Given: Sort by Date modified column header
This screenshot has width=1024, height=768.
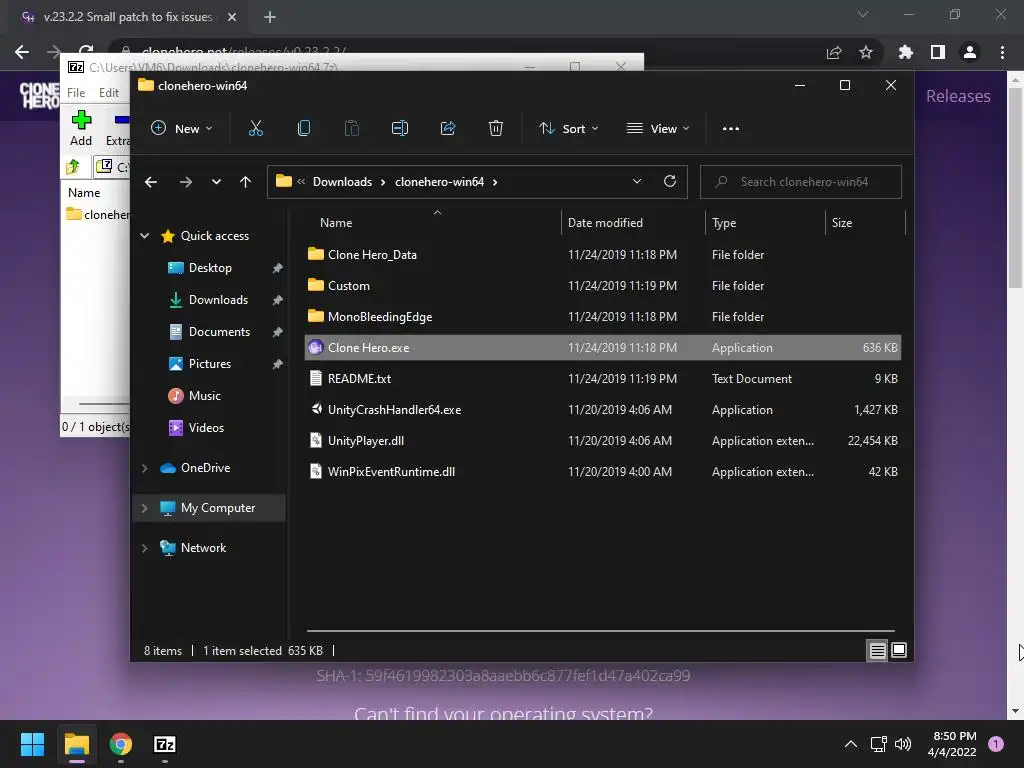Looking at the screenshot, I should (x=605, y=223).
